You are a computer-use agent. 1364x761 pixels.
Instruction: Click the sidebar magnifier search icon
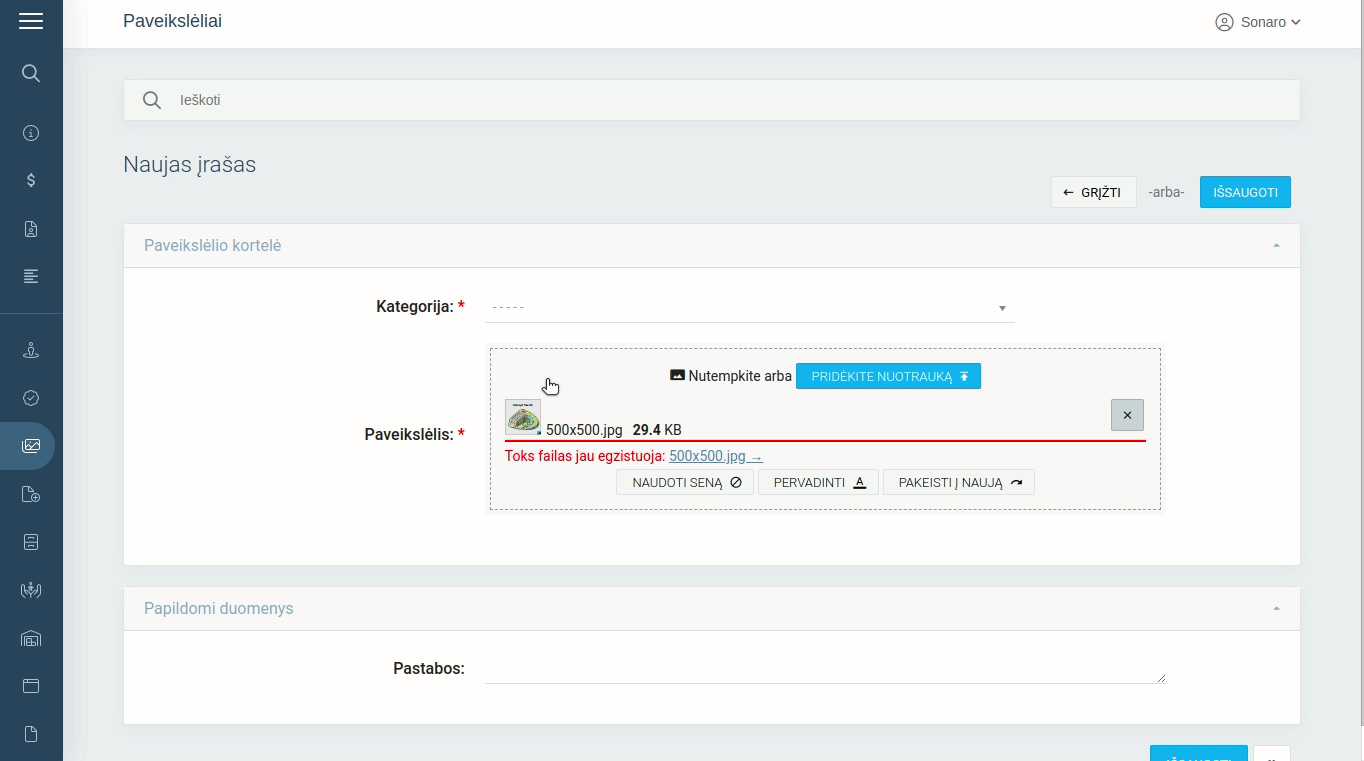[31, 73]
